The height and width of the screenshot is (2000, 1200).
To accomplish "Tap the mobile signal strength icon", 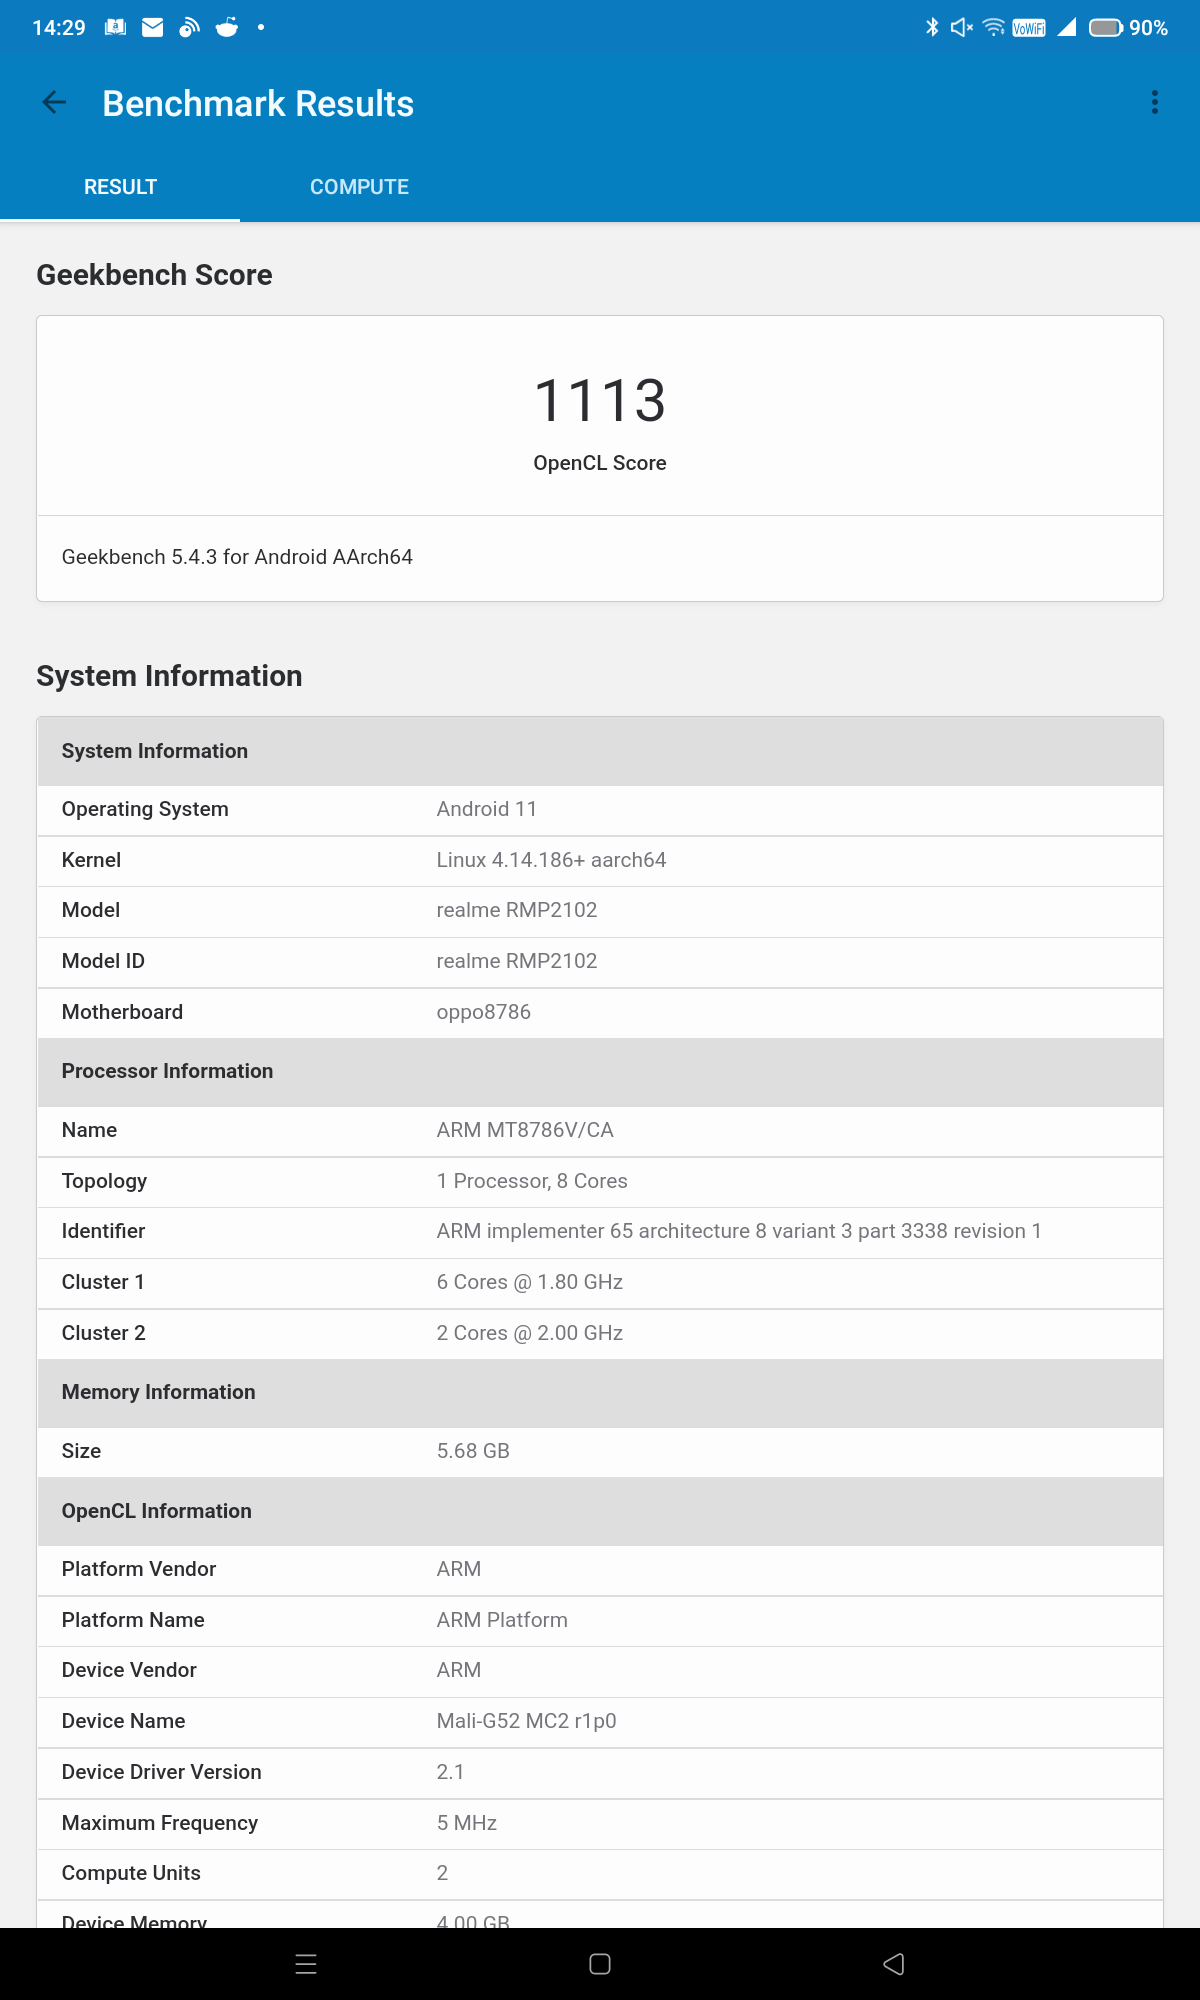I will click(1067, 27).
